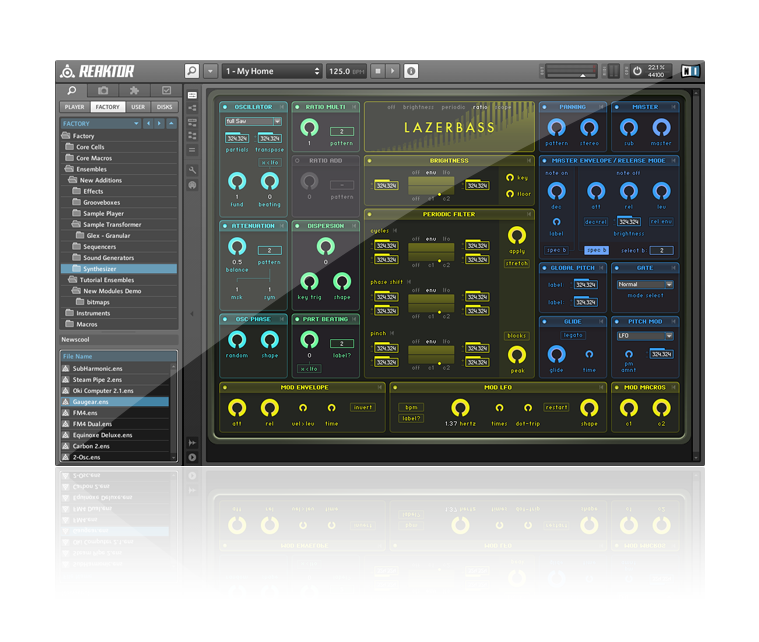
Task: Click the 'invert' button in Mod Envelope
Action: pyautogui.click(x=362, y=407)
